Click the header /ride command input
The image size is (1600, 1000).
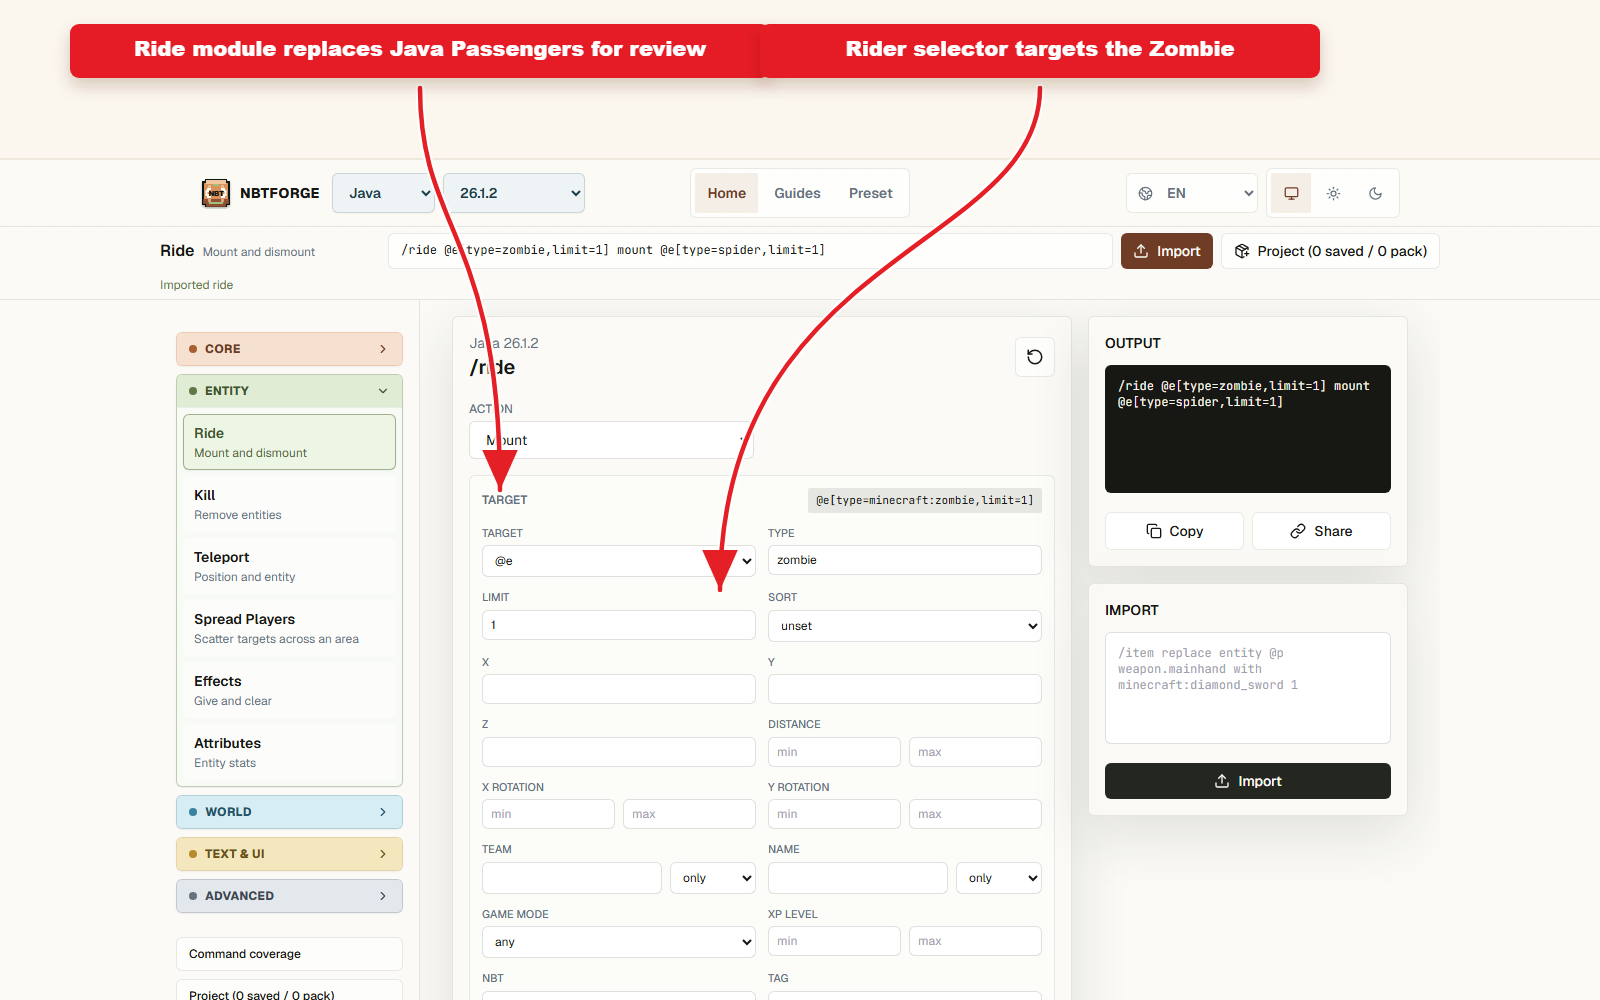tap(750, 251)
